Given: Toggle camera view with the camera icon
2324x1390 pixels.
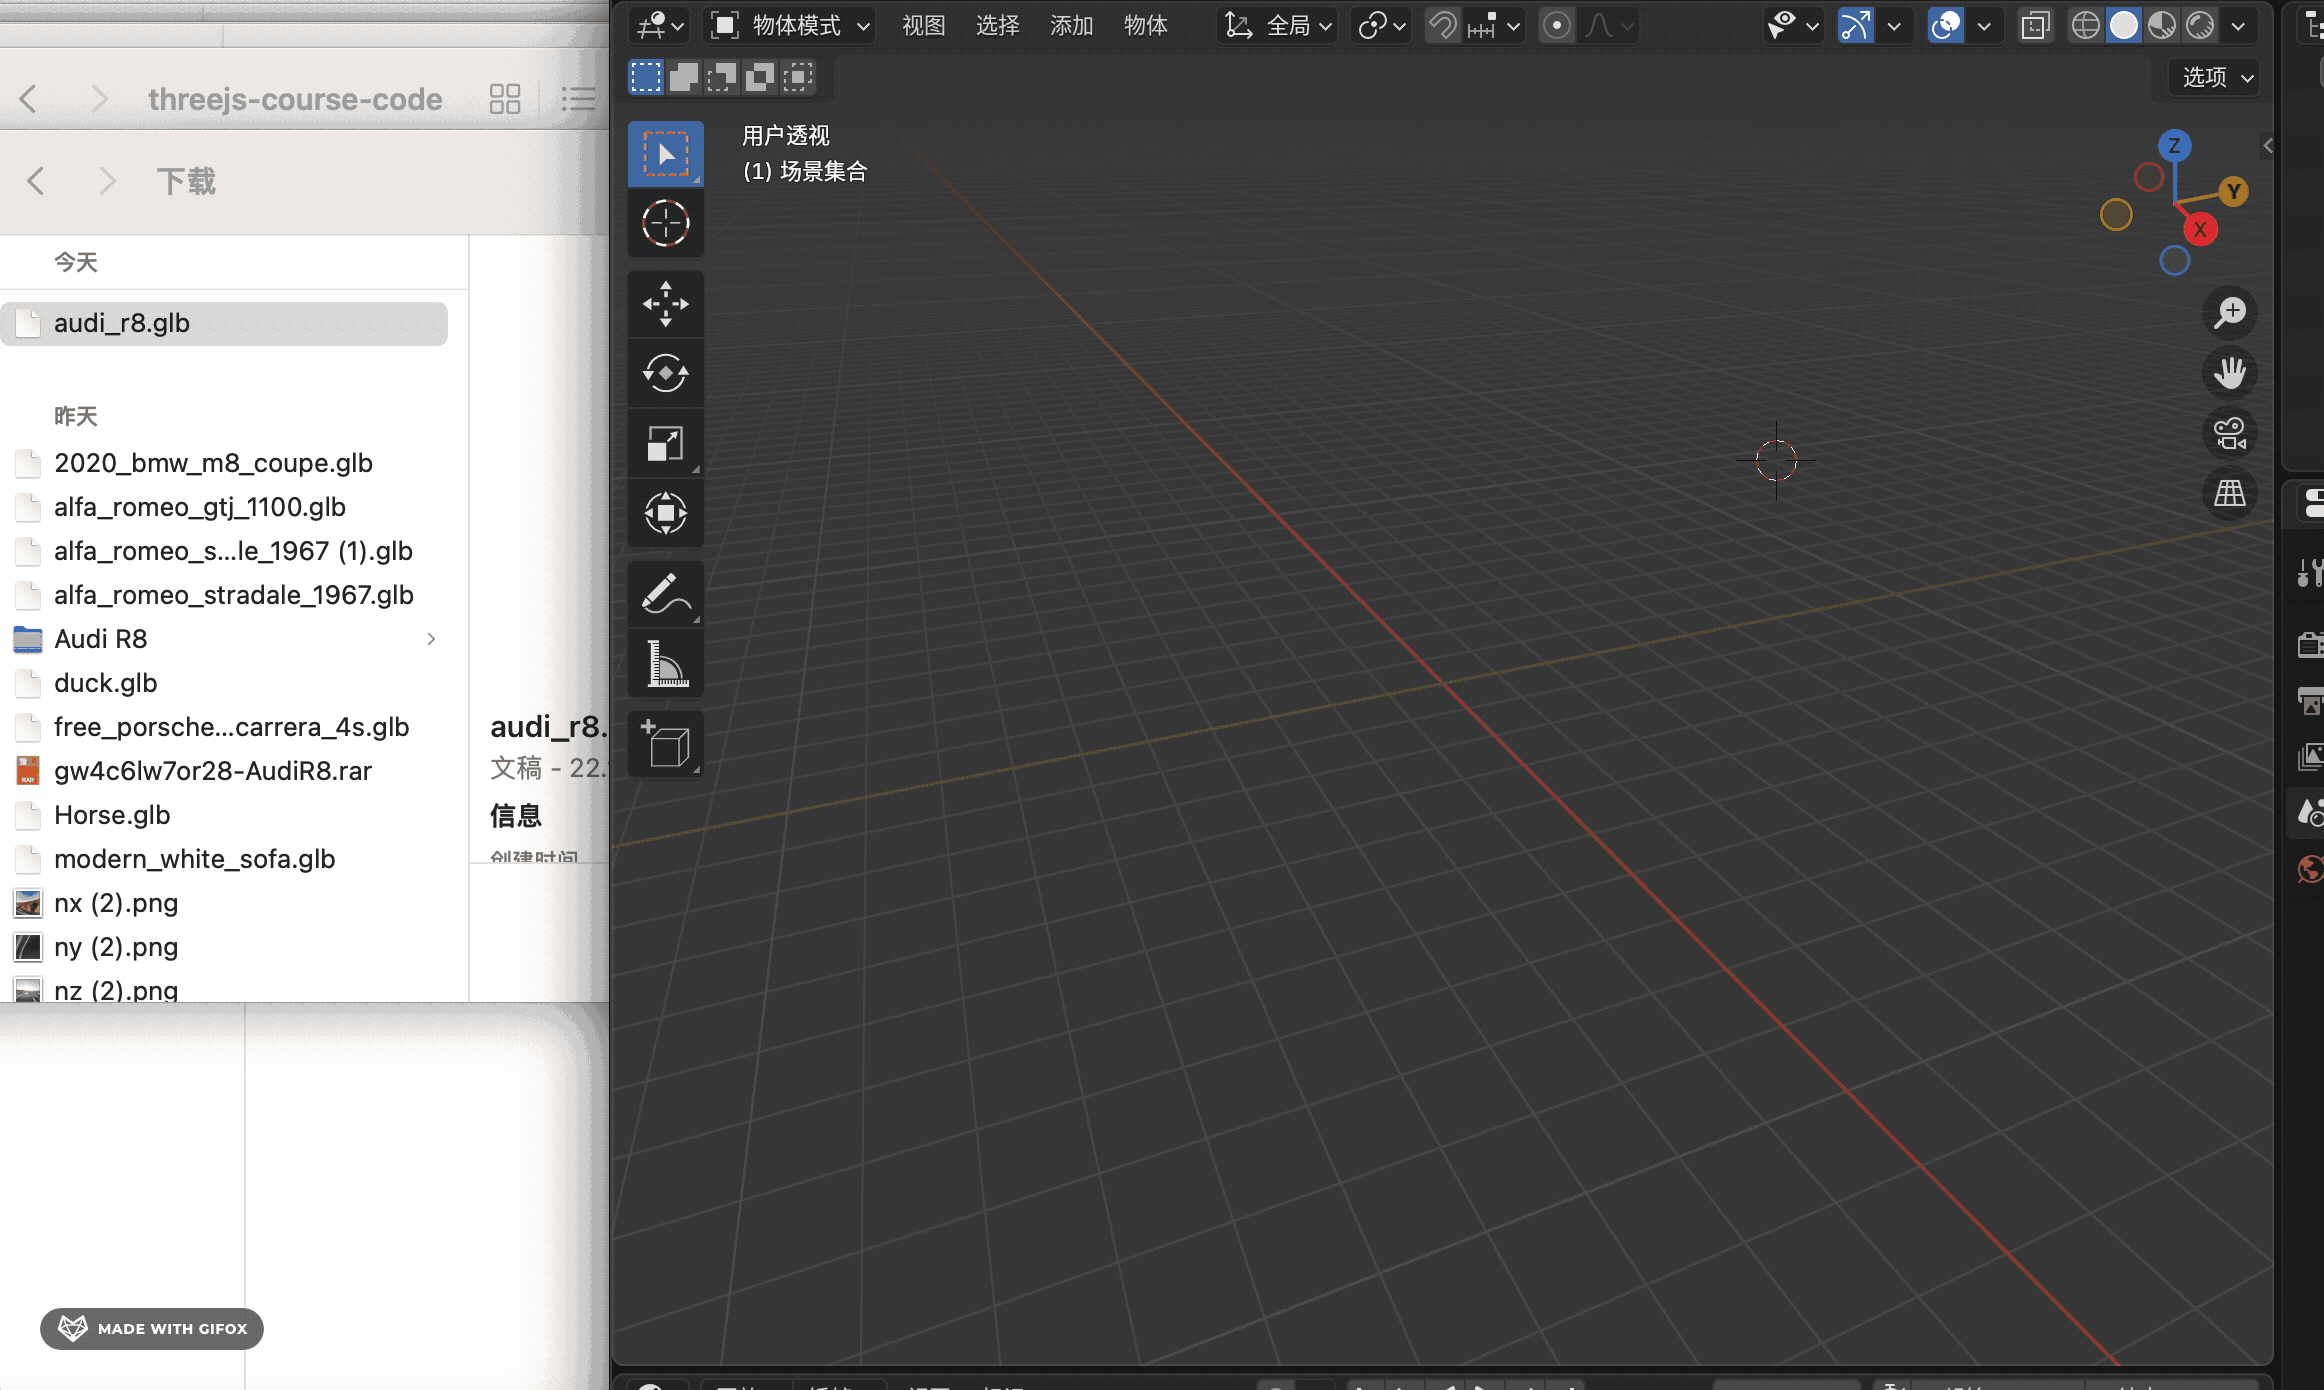Looking at the screenshot, I should 2230,433.
